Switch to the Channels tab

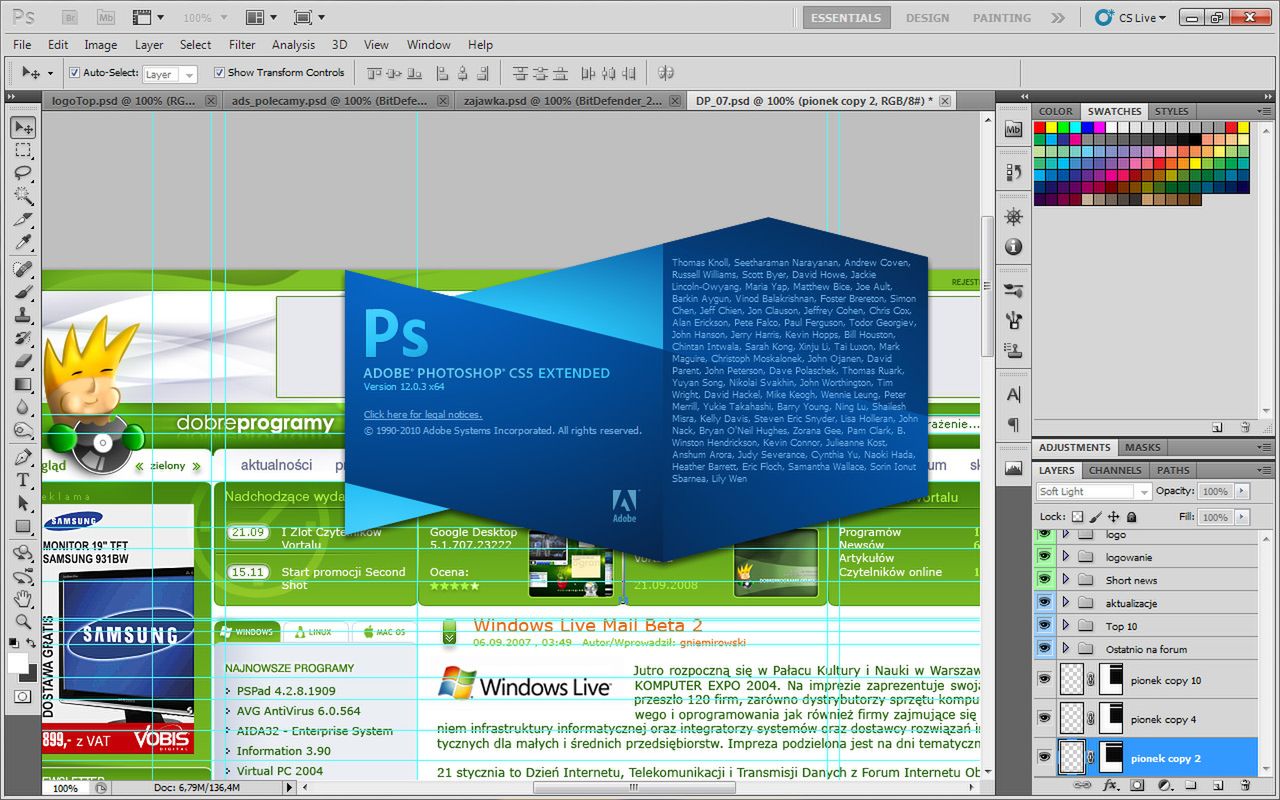pyautogui.click(x=1115, y=470)
